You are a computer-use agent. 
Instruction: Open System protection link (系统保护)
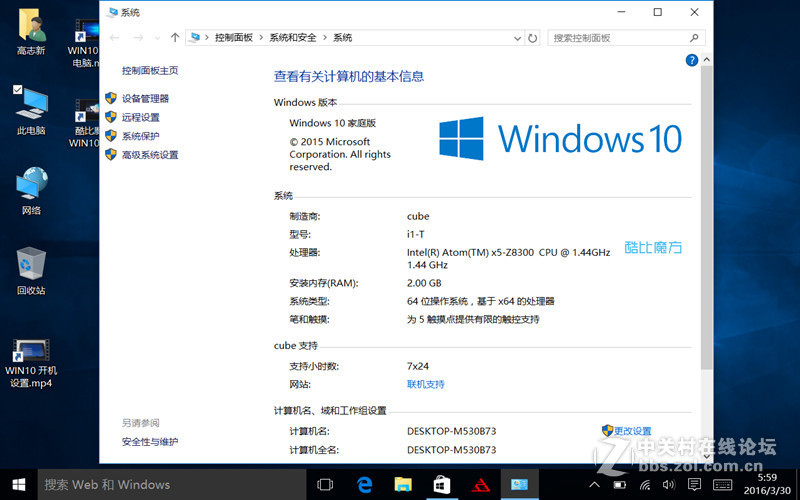[140, 136]
